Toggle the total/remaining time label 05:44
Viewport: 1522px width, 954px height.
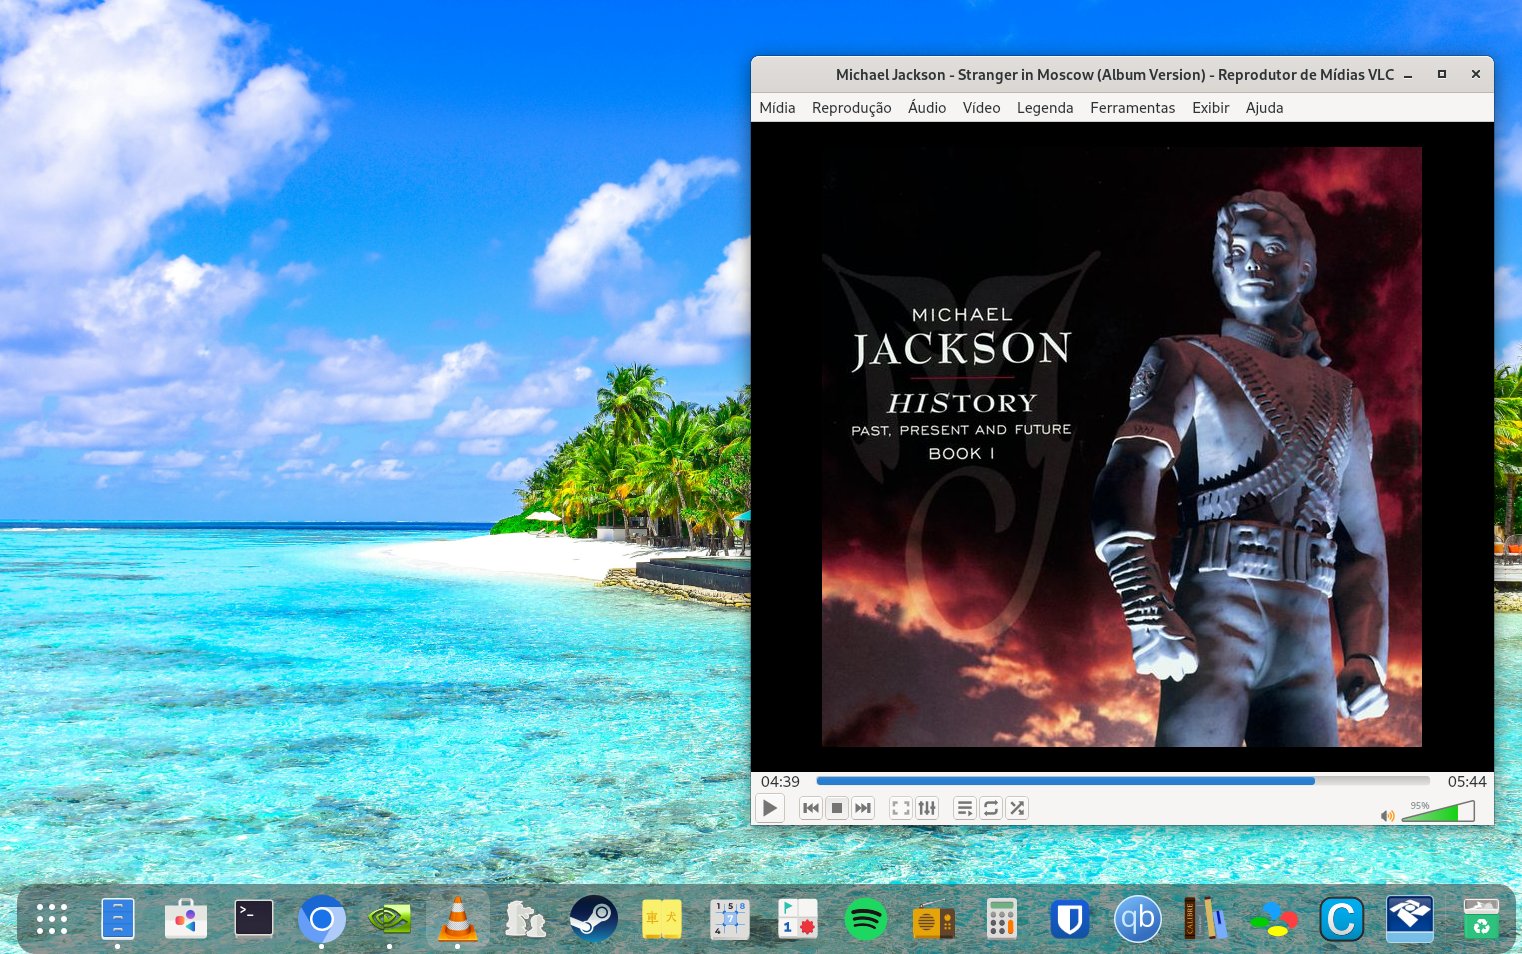1467,782
